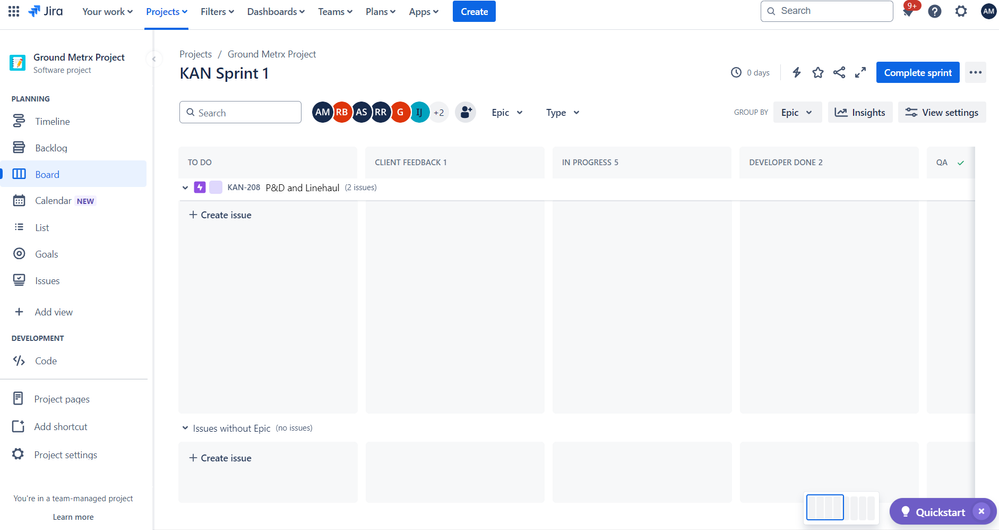Open Issues in the sidebar

[x=73, y=280]
